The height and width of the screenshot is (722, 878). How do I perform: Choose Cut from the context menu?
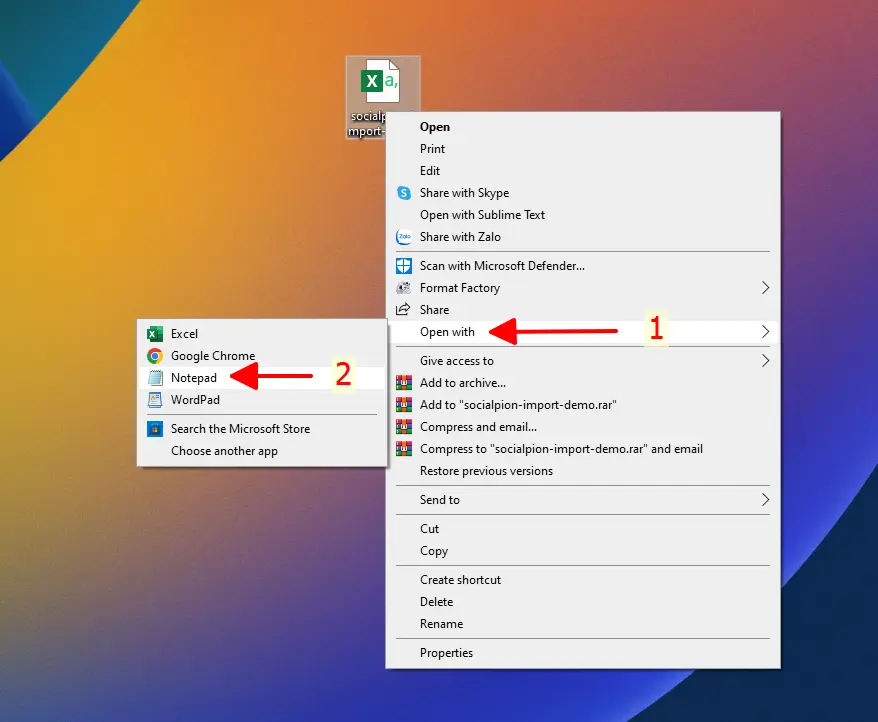[582, 529]
